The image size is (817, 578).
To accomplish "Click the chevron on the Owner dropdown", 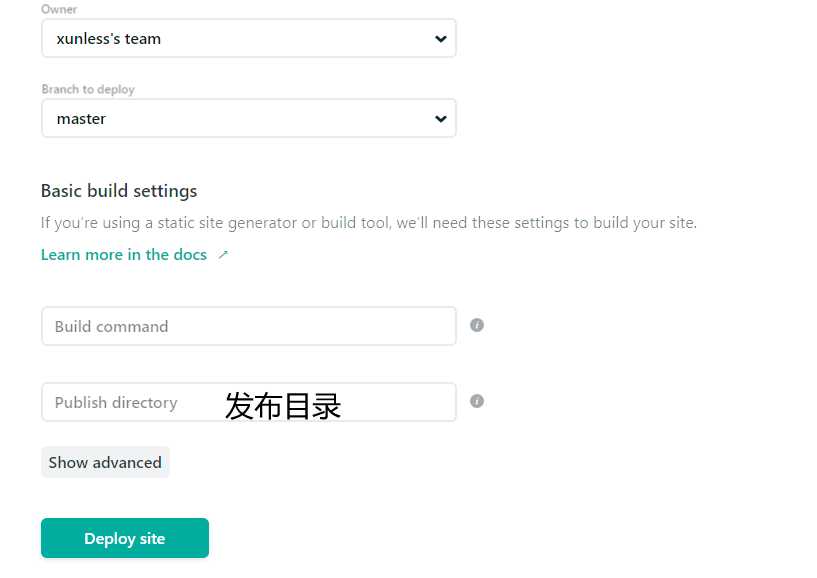I will click(440, 38).
